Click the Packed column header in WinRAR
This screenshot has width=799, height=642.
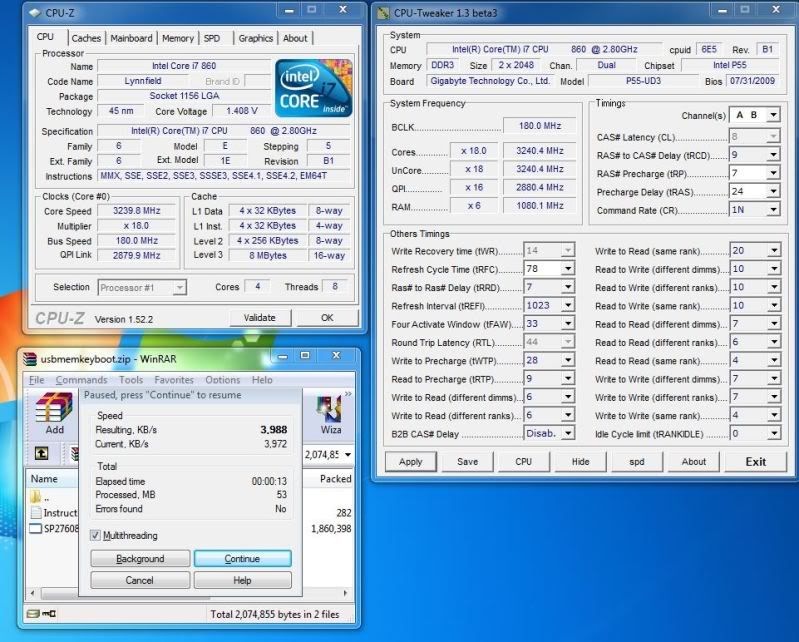pyautogui.click(x=329, y=479)
